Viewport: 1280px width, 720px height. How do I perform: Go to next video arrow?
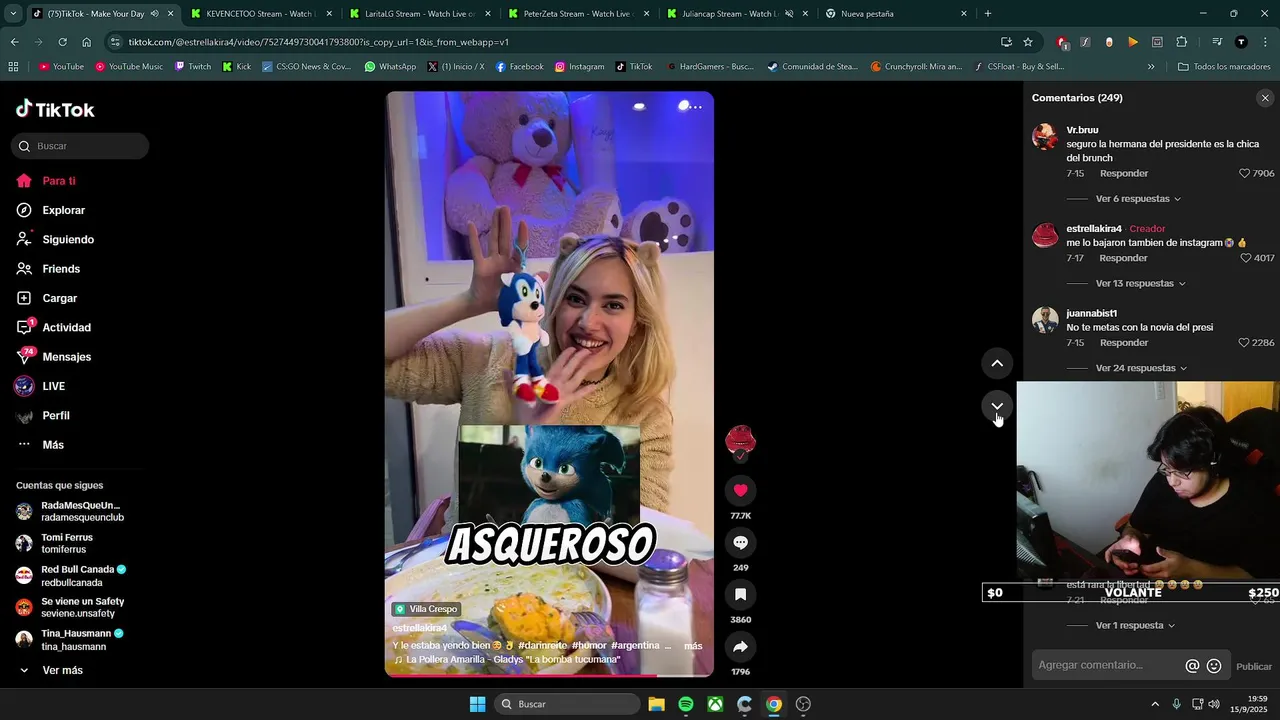tap(997, 406)
